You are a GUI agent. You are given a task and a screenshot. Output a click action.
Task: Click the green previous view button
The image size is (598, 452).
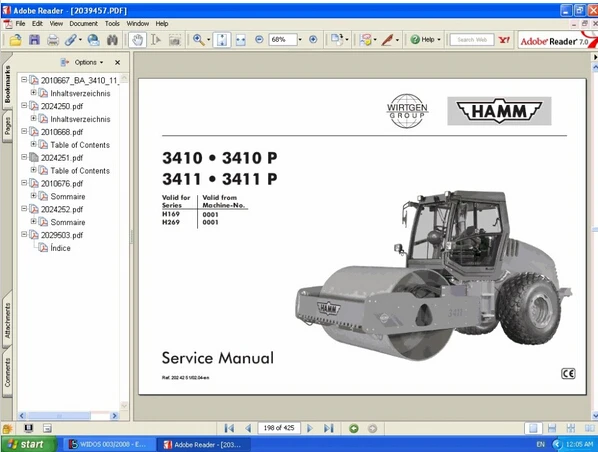coord(354,428)
